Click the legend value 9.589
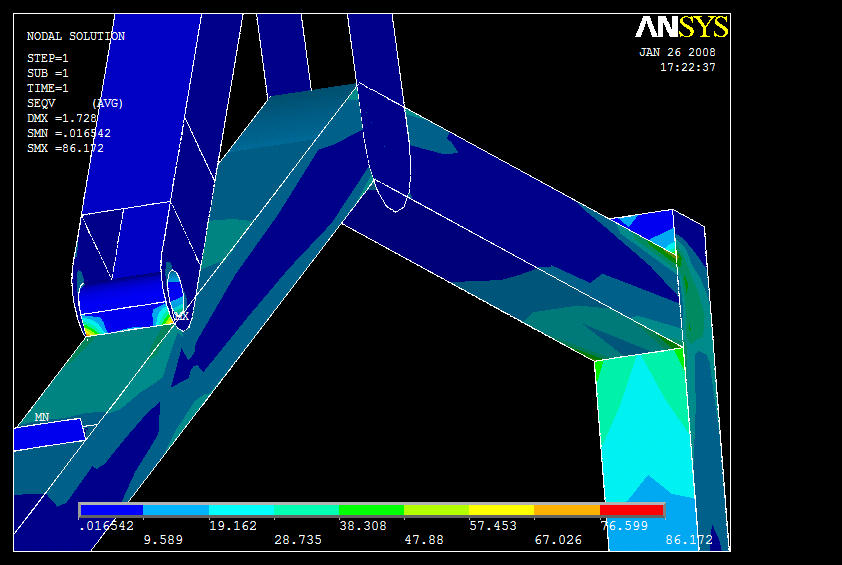The image size is (842, 565). click(x=163, y=540)
